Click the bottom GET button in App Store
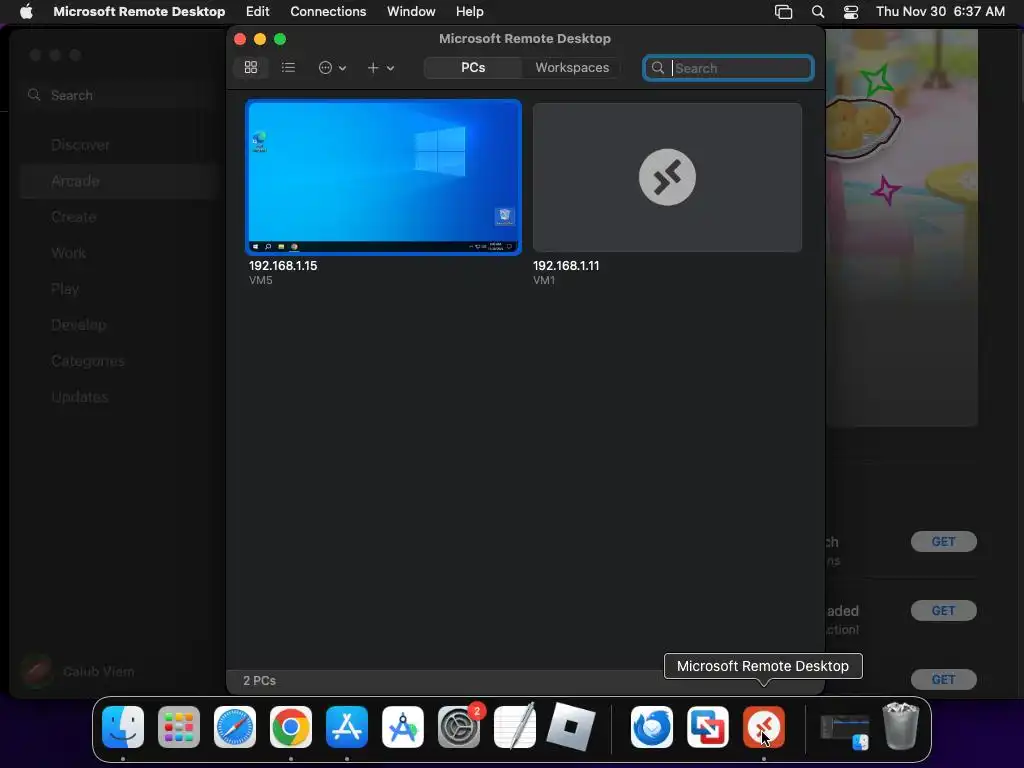The height and width of the screenshot is (768, 1024). [944, 679]
